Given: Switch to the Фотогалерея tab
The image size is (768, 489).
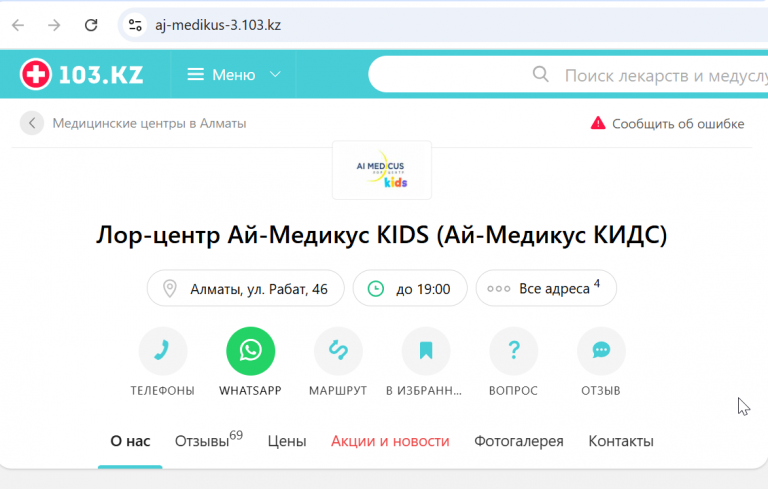Looking at the screenshot, I should [519, 441].
